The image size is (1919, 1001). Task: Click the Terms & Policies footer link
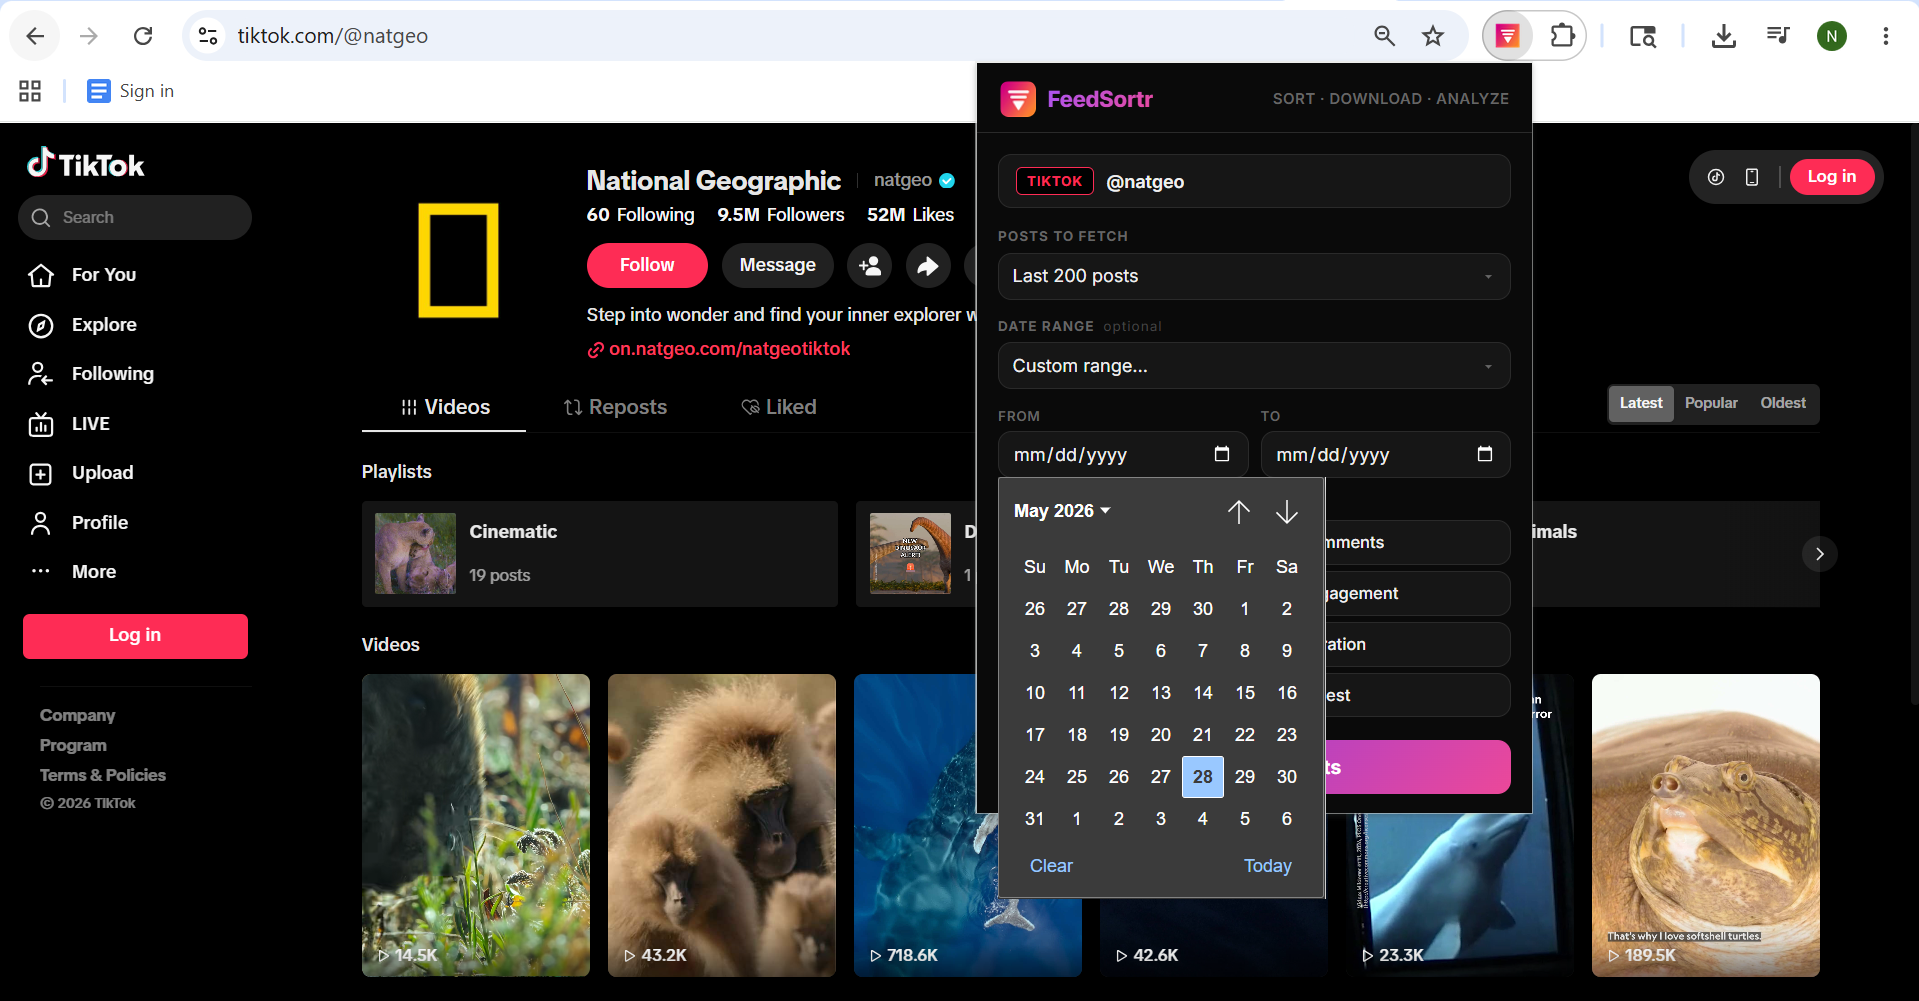102,776
